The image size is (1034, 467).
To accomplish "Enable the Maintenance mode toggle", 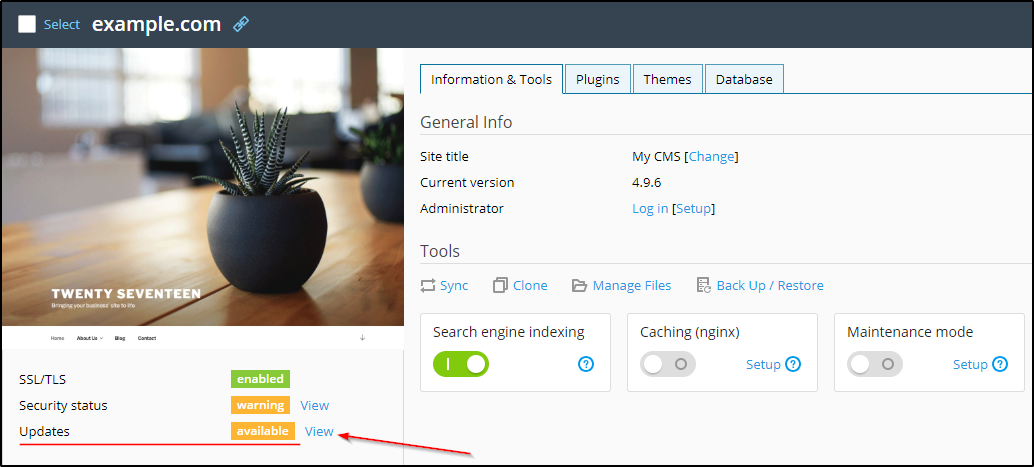I will point(874,364).
